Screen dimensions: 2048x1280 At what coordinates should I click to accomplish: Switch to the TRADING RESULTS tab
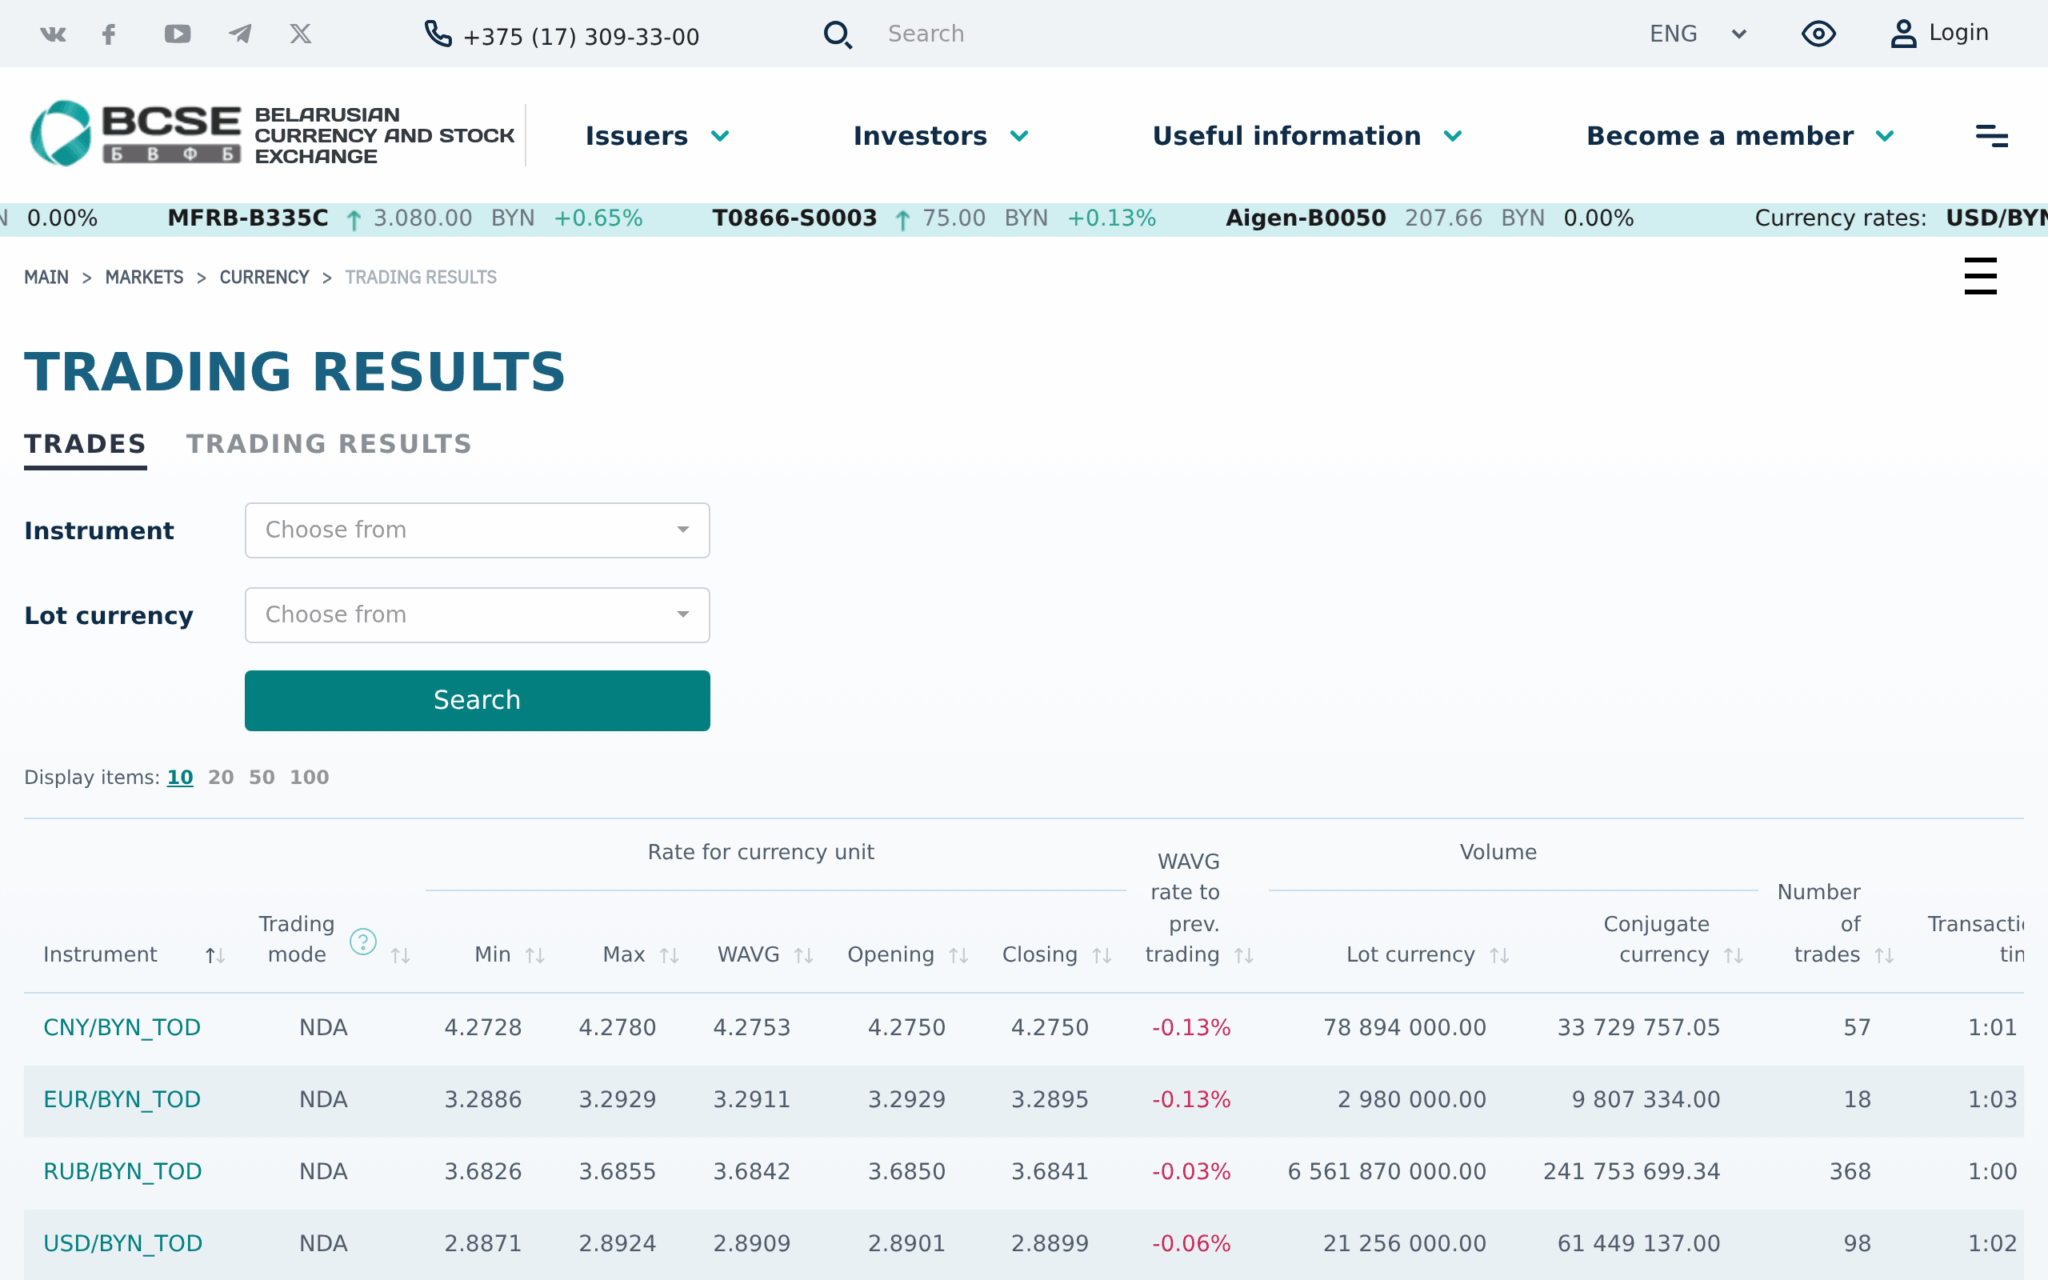click(x=328, y=444)
